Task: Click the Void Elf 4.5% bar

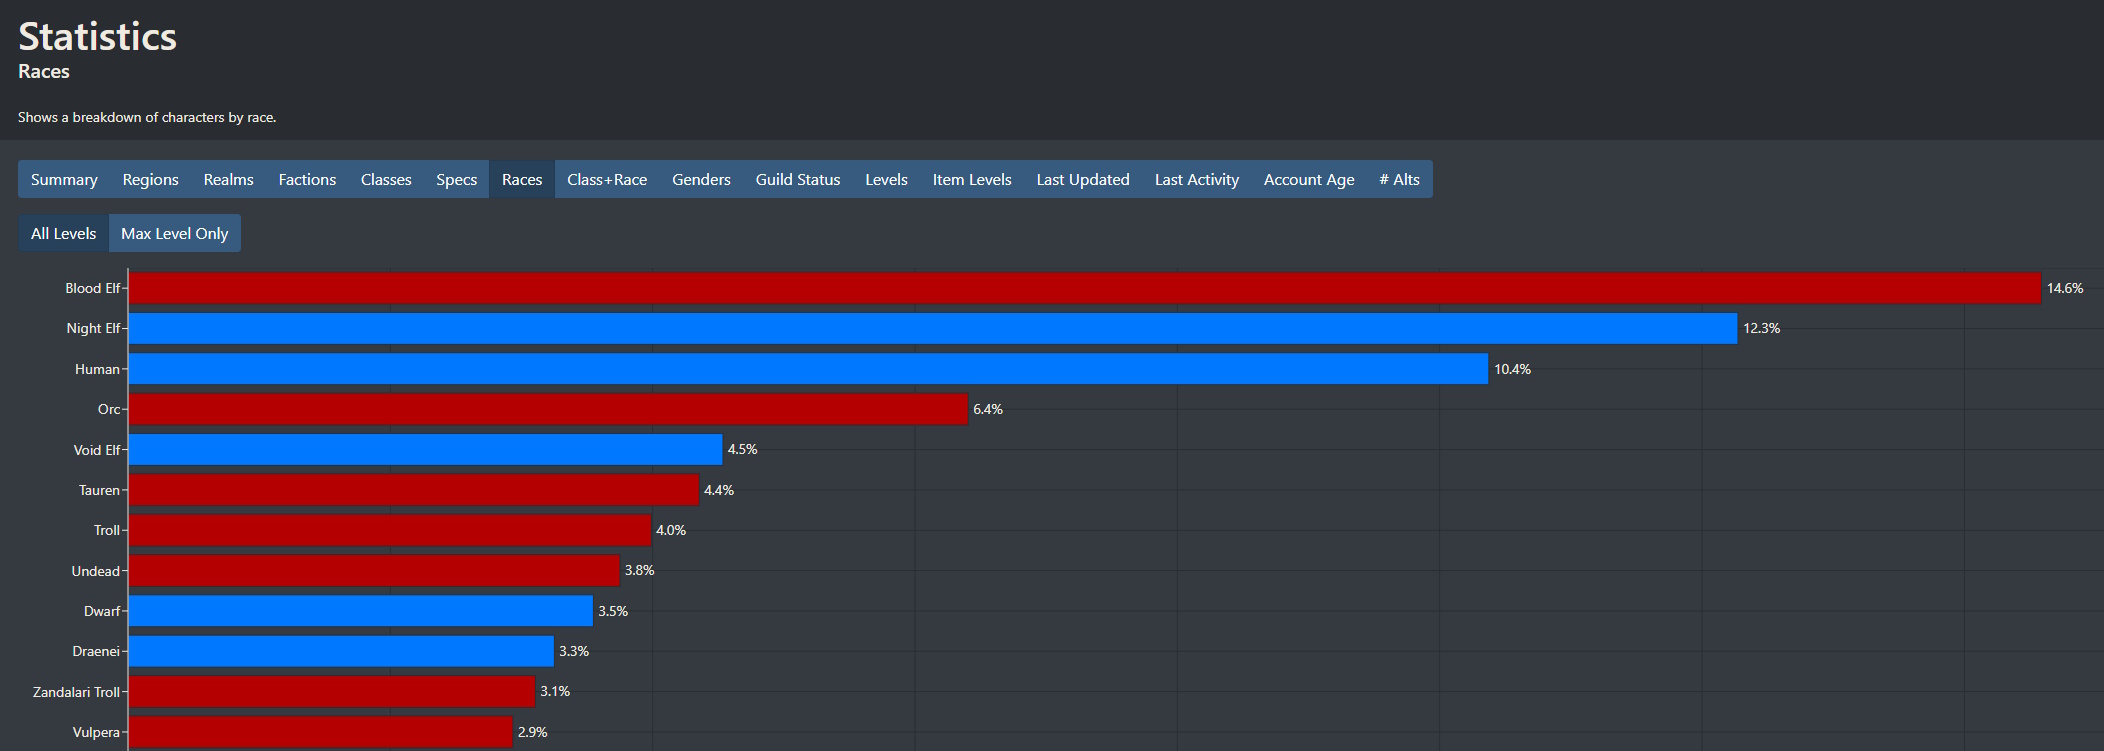Action: (425, 449)
